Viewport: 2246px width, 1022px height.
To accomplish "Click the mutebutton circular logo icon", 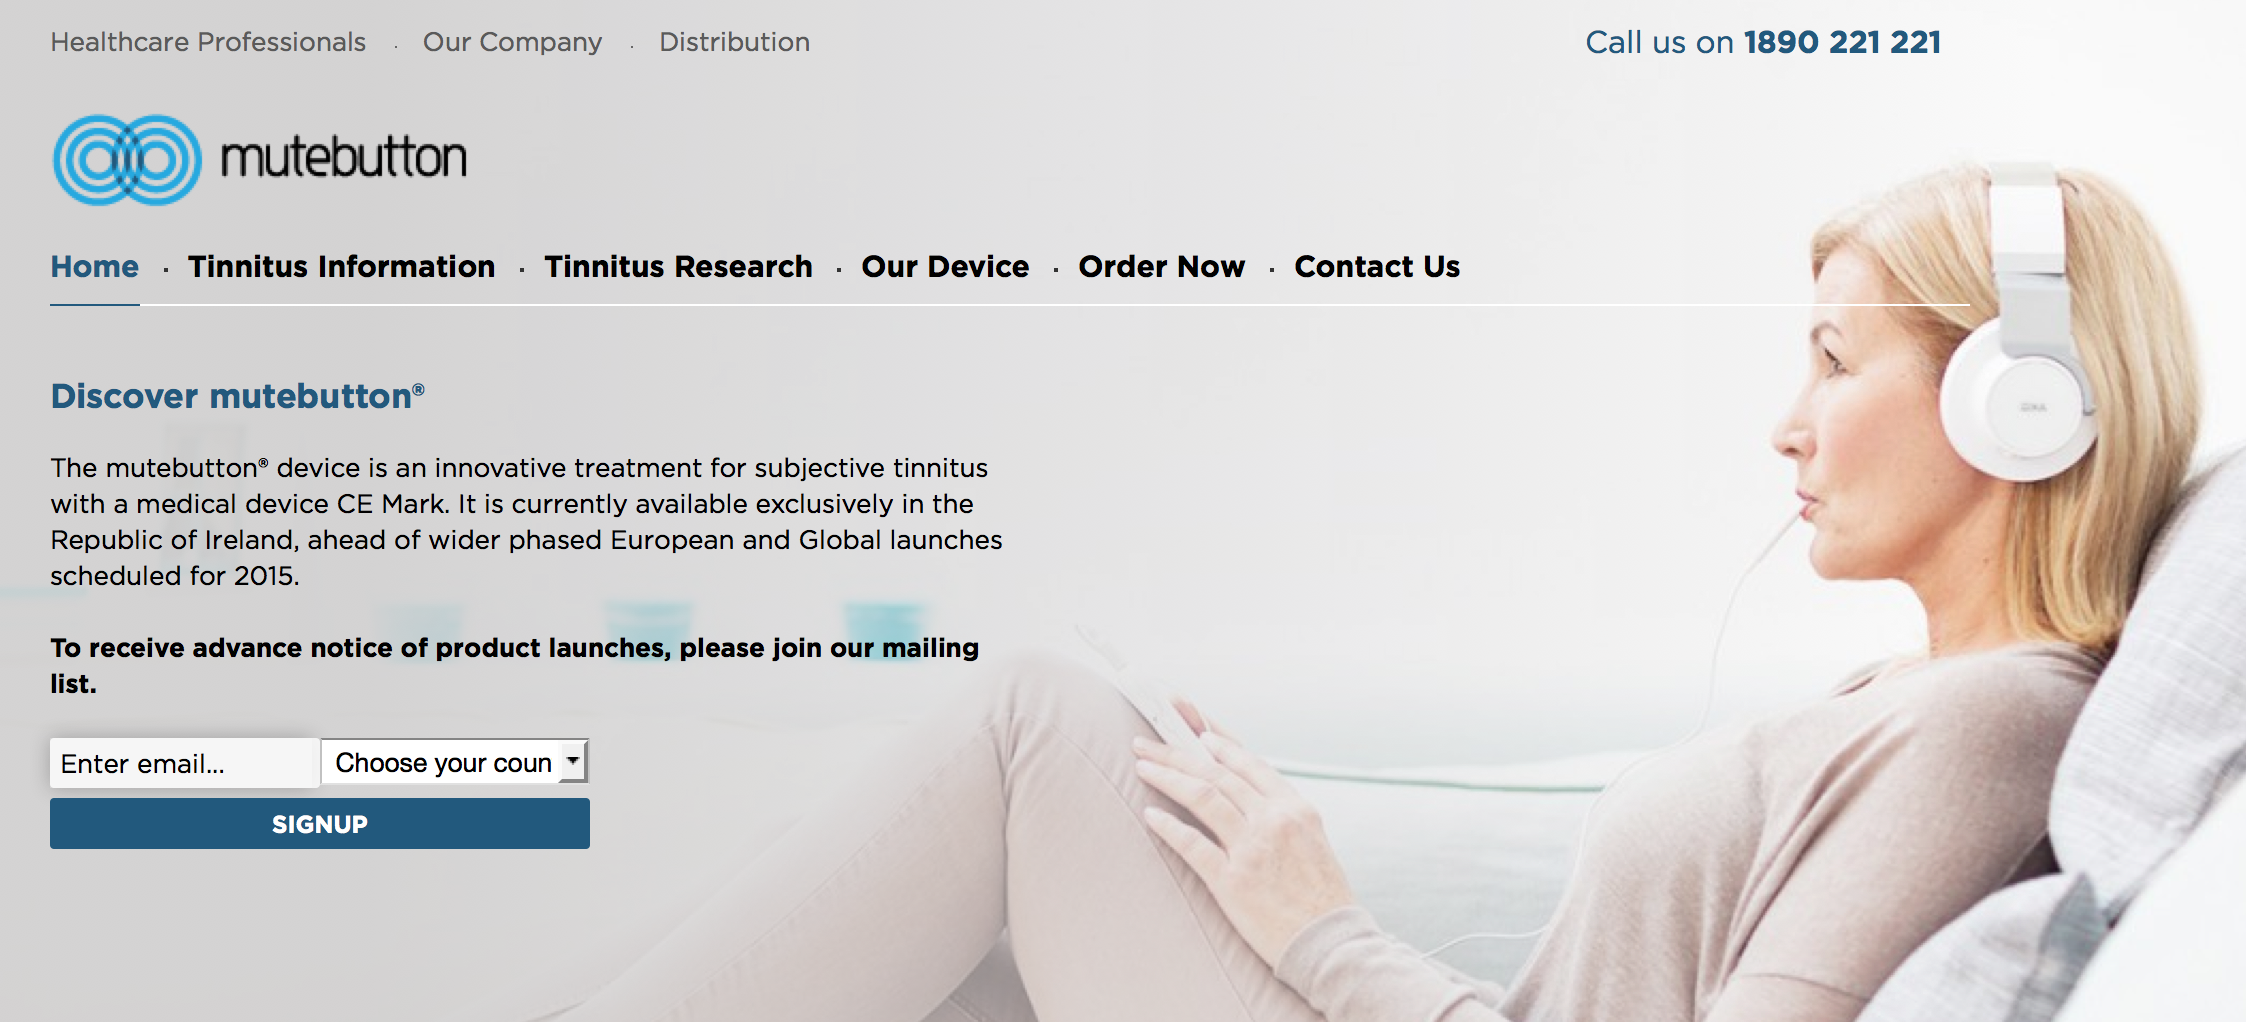I will (127, 160).
